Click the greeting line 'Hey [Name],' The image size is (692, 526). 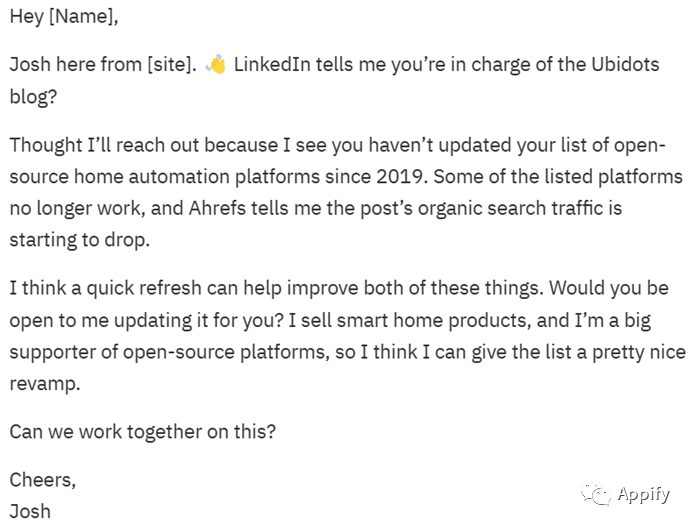tap(64, 17)
